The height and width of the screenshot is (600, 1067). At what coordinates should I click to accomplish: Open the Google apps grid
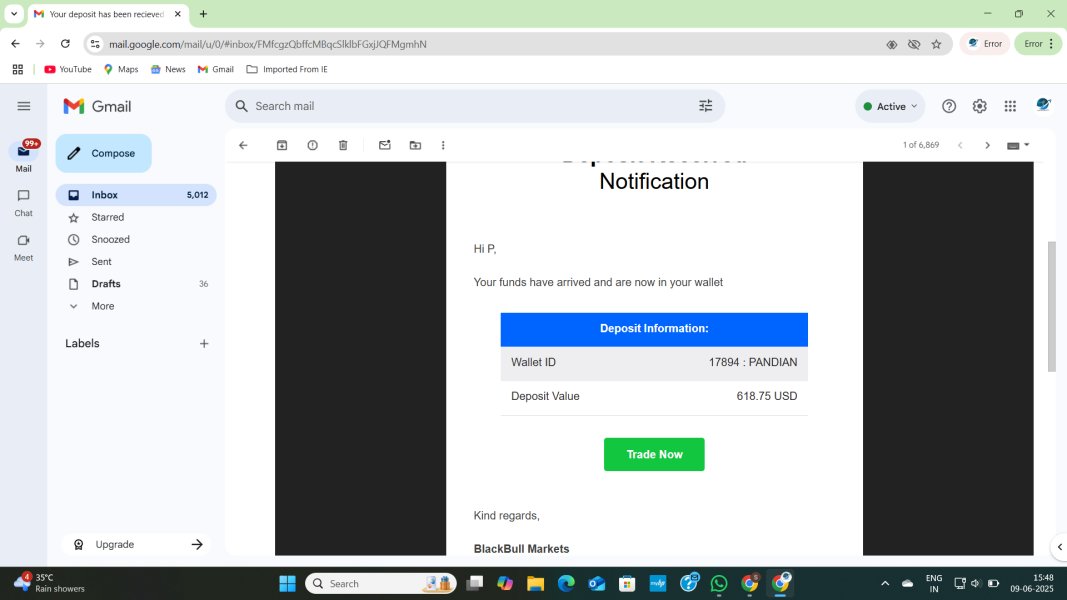coord(1010,106)
